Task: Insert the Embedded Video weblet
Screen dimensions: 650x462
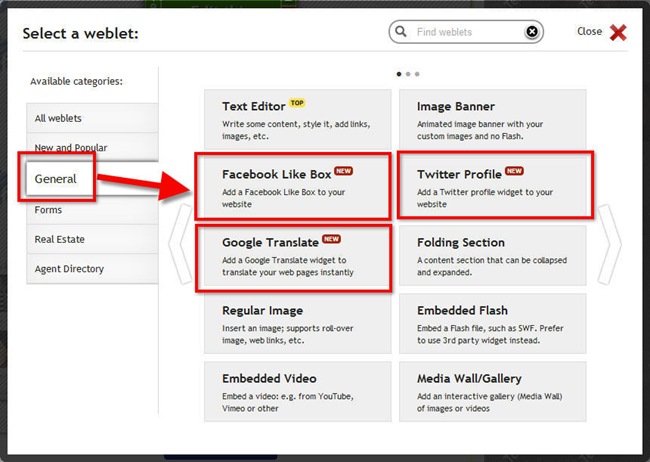Action: click(x=298, y=391)
